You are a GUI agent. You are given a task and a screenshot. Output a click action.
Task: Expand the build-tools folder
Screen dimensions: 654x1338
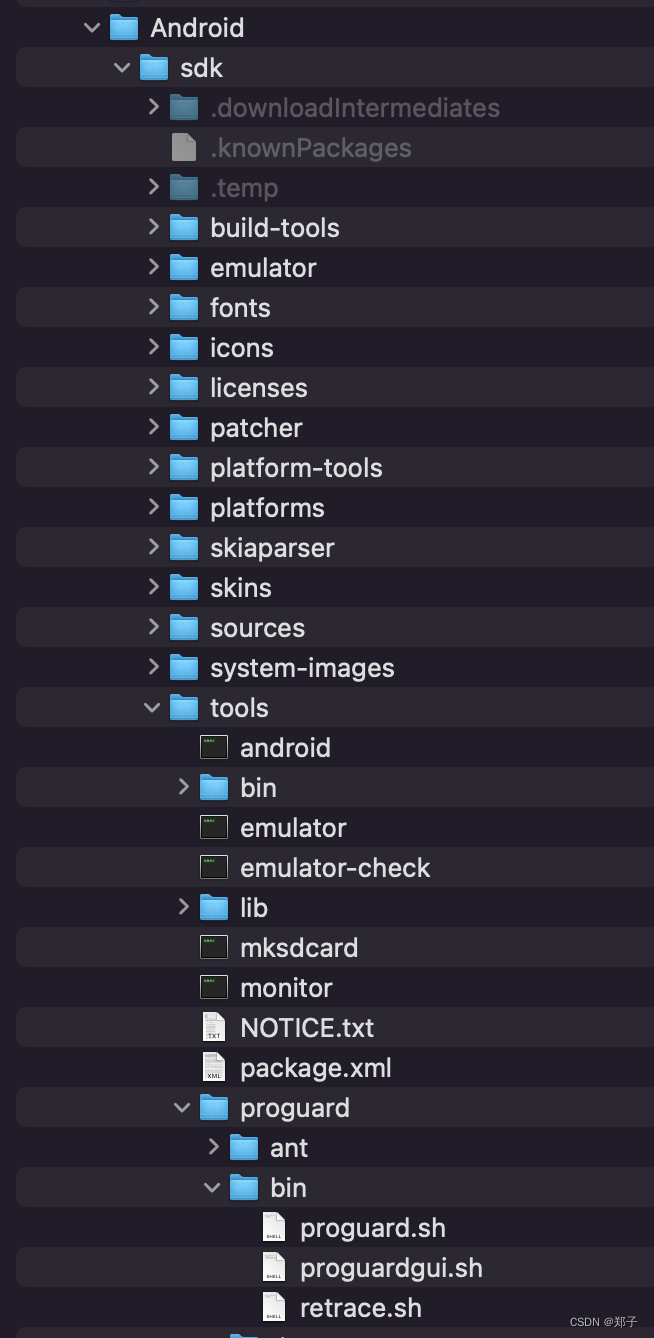(x=152, y=227)
